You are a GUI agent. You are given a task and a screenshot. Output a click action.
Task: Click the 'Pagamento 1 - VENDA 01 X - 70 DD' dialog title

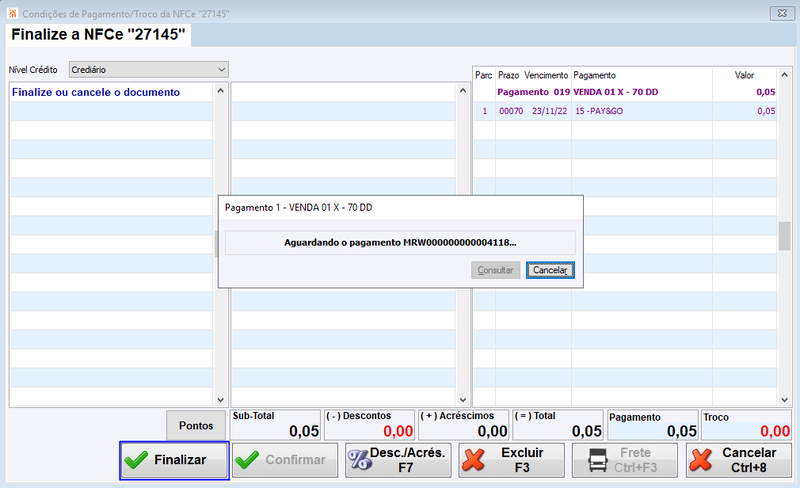298,208
